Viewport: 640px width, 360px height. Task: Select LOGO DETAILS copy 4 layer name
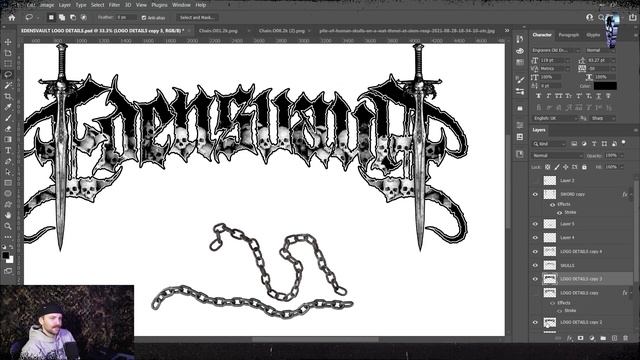[x=581, y=252]
